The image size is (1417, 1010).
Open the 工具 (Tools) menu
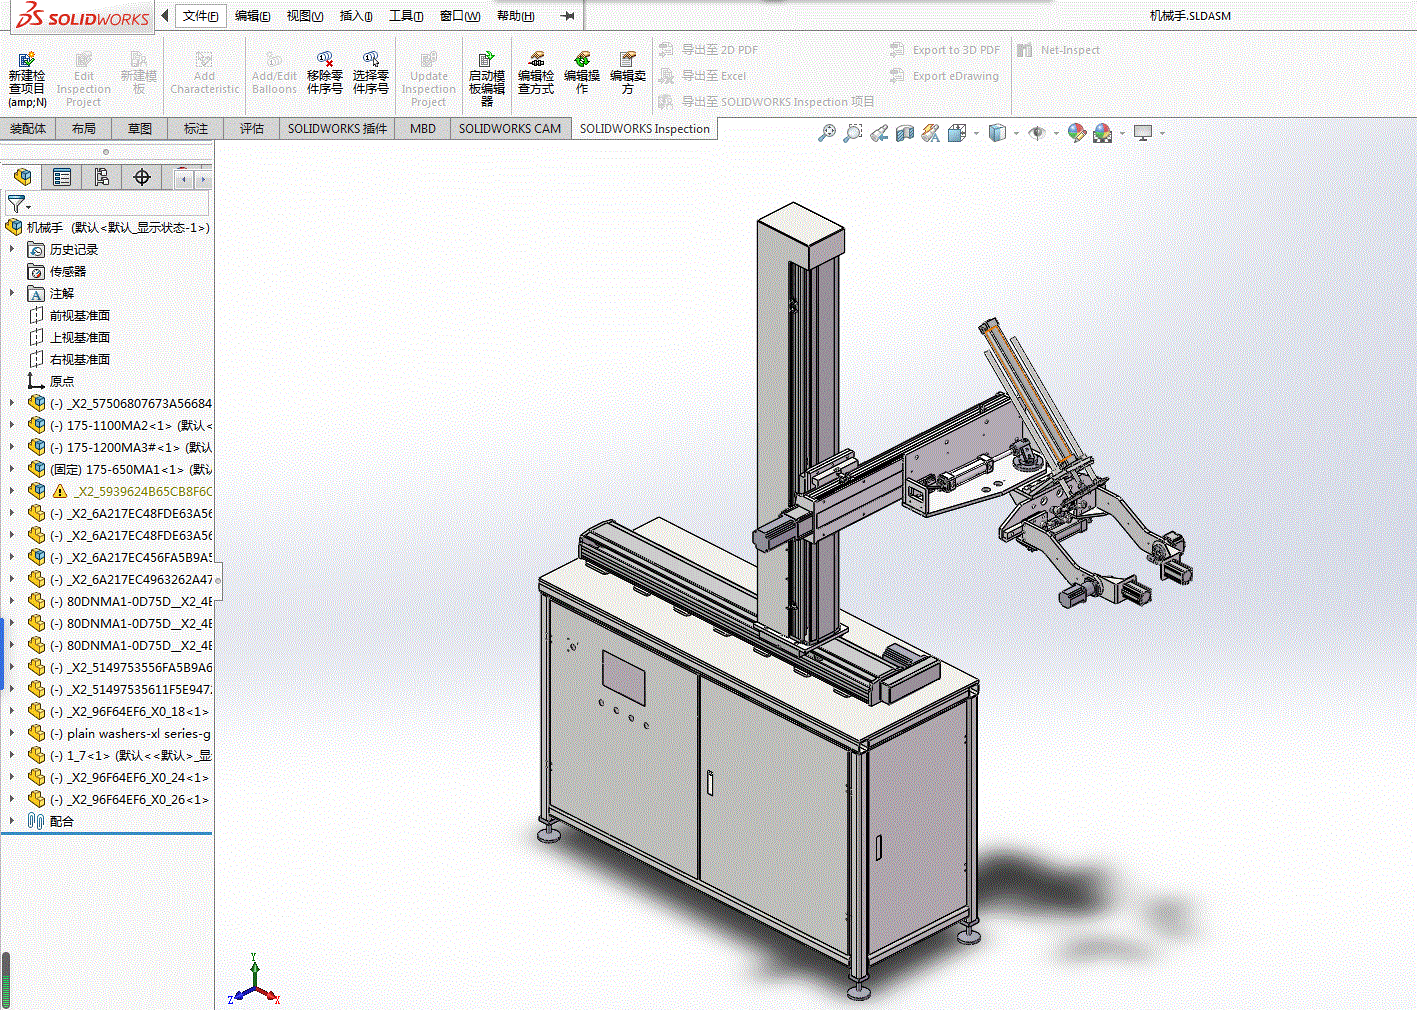coord(405,16)
